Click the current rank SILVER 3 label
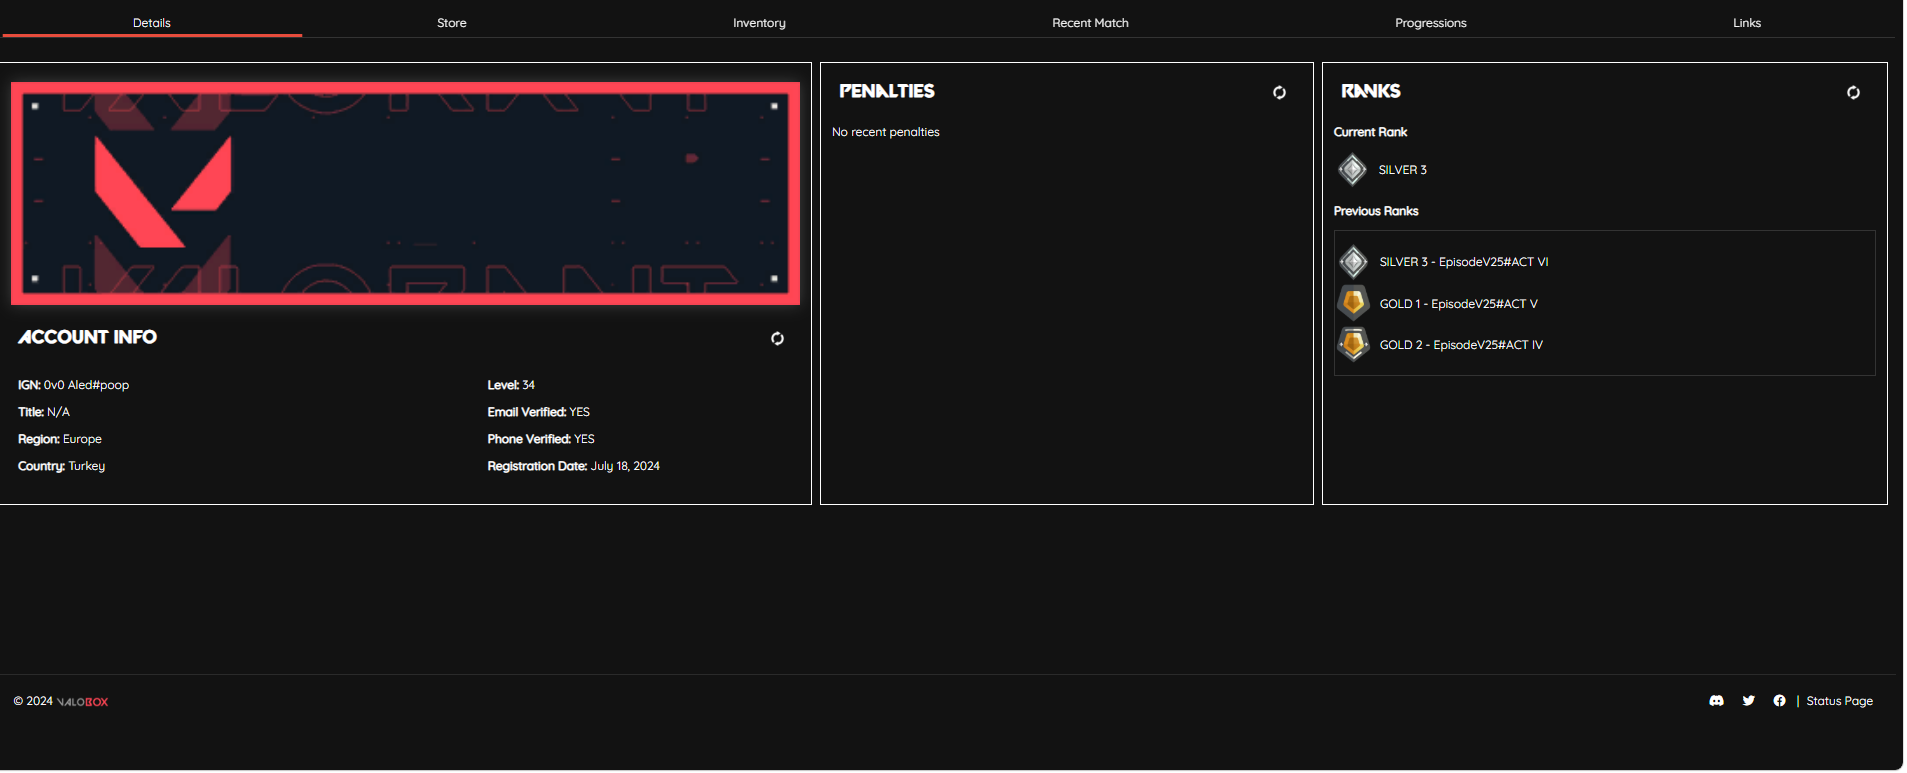Viewport: 1907px width, 773px height. 1402,170
